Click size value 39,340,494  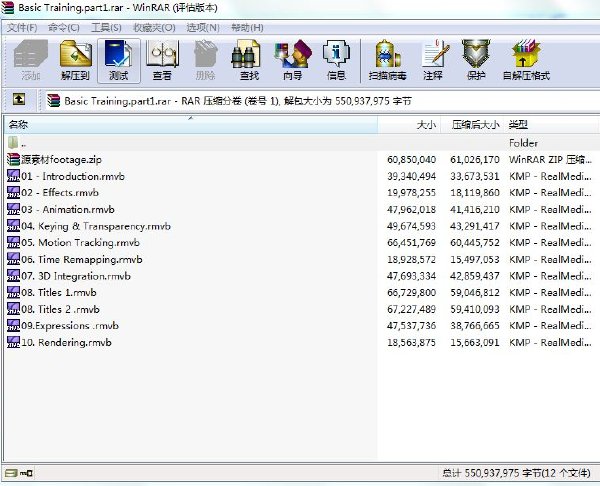tap(411, 176)
